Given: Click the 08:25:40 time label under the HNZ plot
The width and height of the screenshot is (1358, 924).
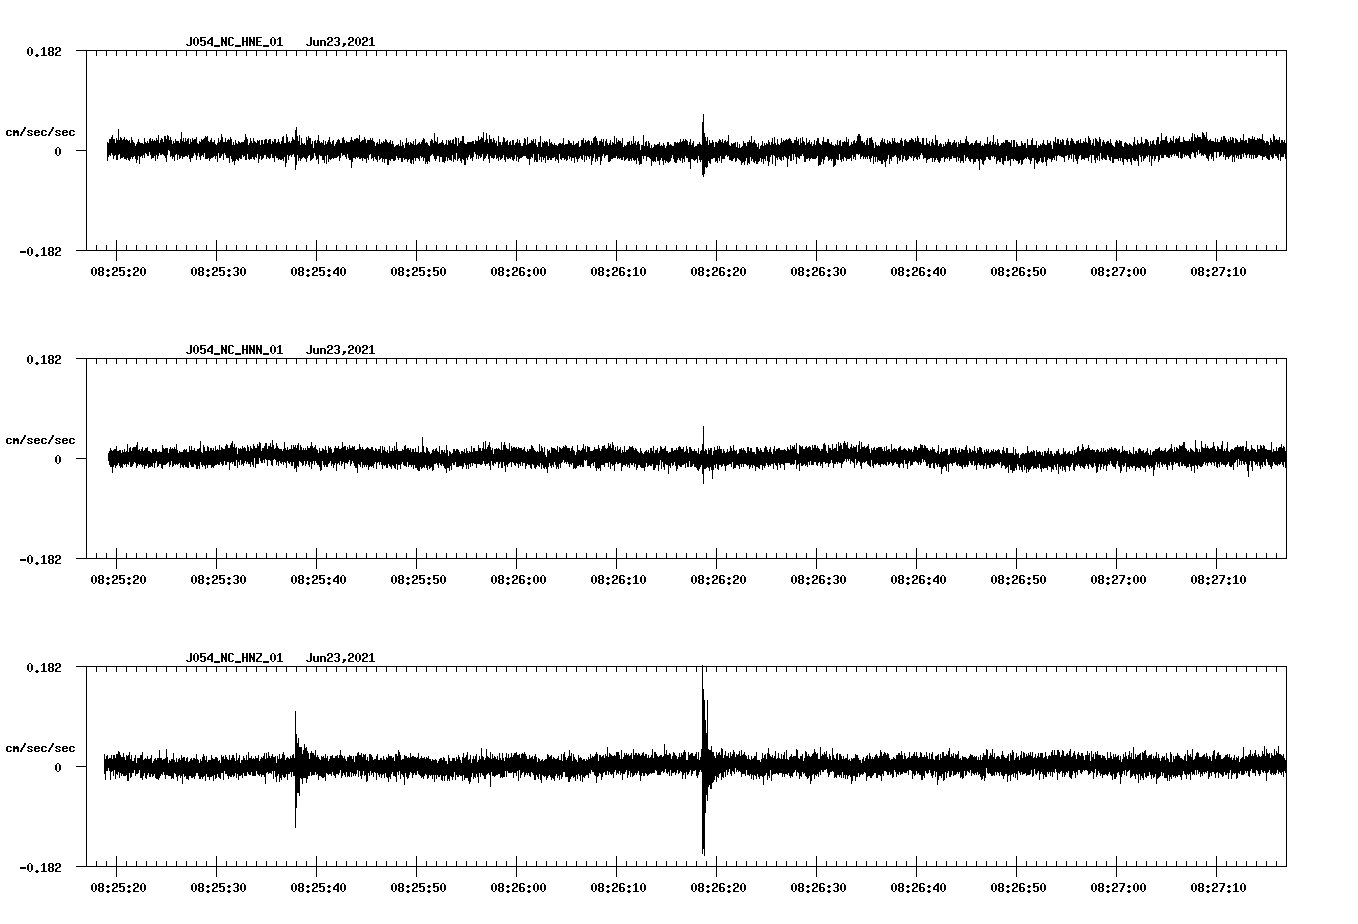Looking at the screenshot, I should coord(318,888).
